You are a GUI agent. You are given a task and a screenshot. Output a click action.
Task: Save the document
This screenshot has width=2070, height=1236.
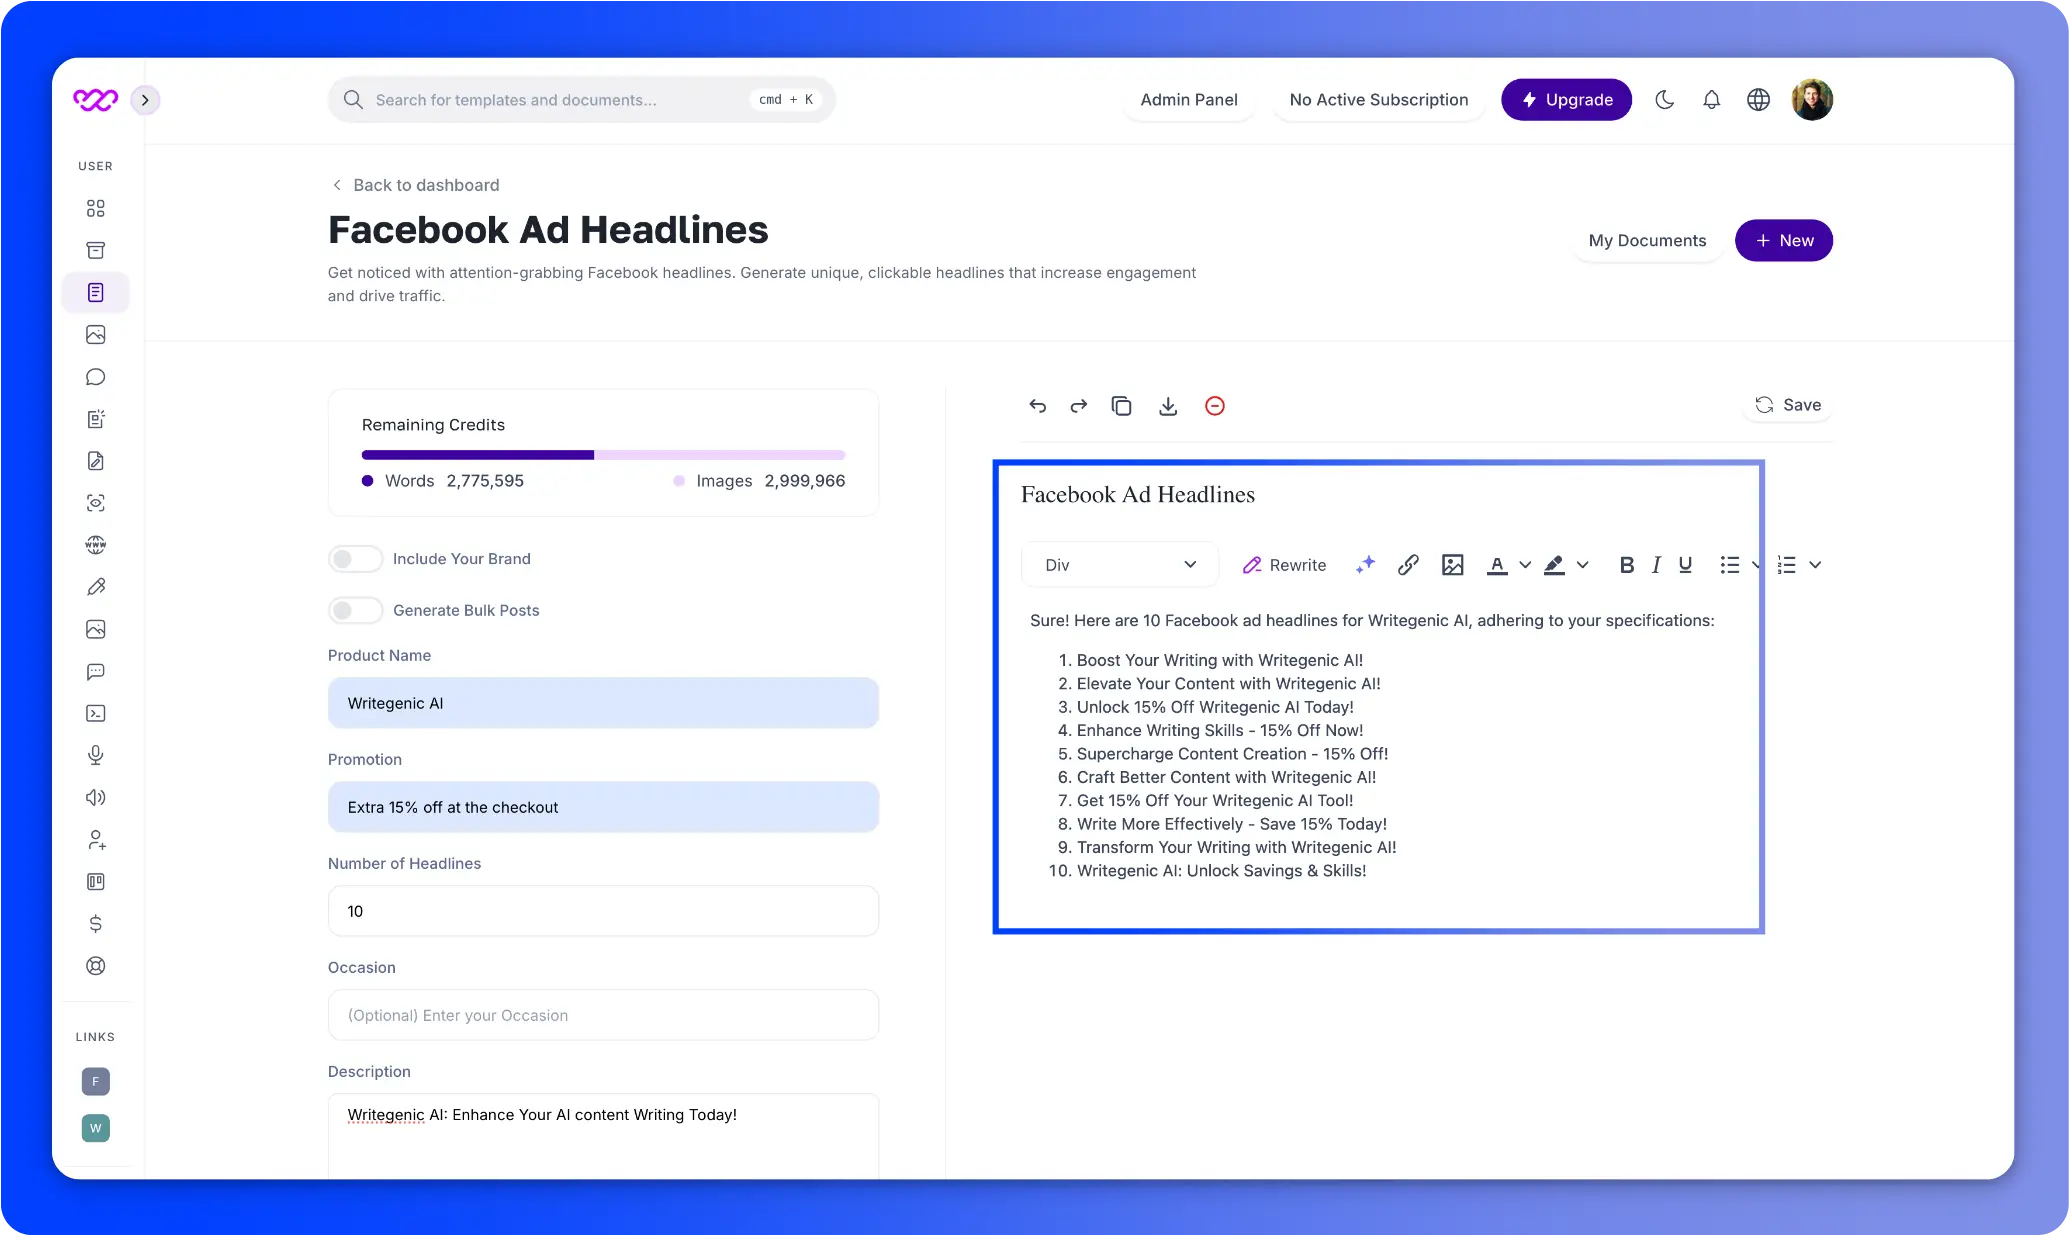point(1787,405)
